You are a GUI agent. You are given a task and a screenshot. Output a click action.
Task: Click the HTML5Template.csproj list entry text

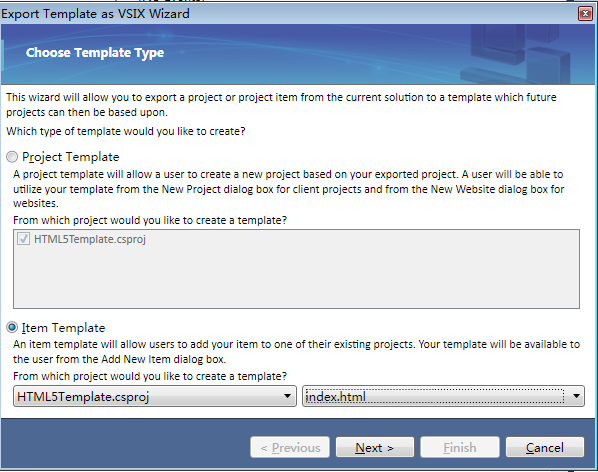pyautogui.click(x=90, y=239)
